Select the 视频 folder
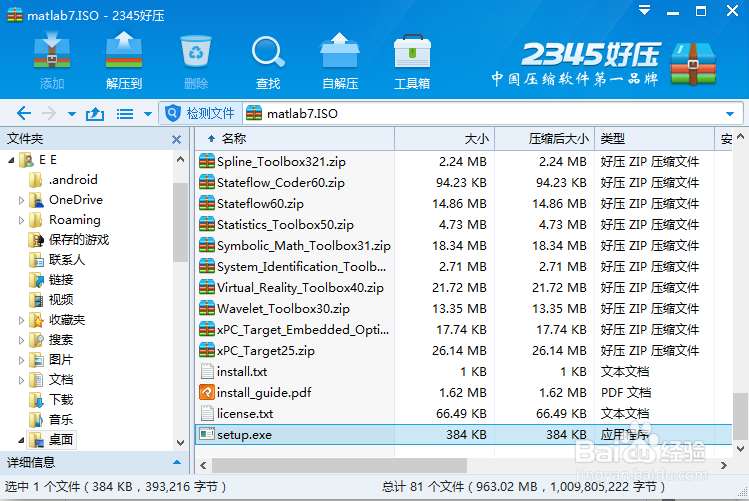Screen dimensions: 749x501 [51, 300]
